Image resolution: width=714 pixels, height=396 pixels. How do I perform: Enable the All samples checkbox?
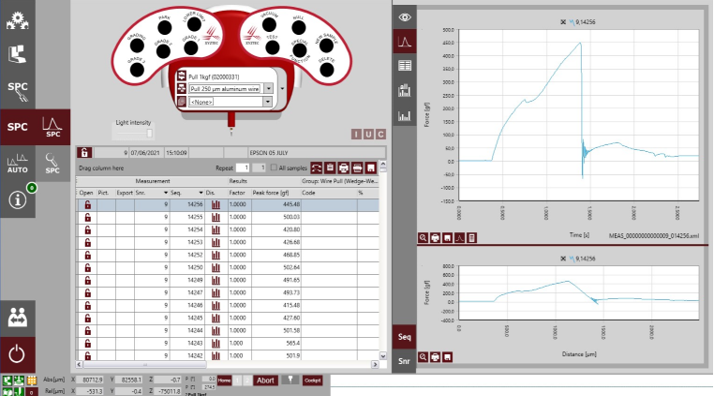tap(274, 168)
